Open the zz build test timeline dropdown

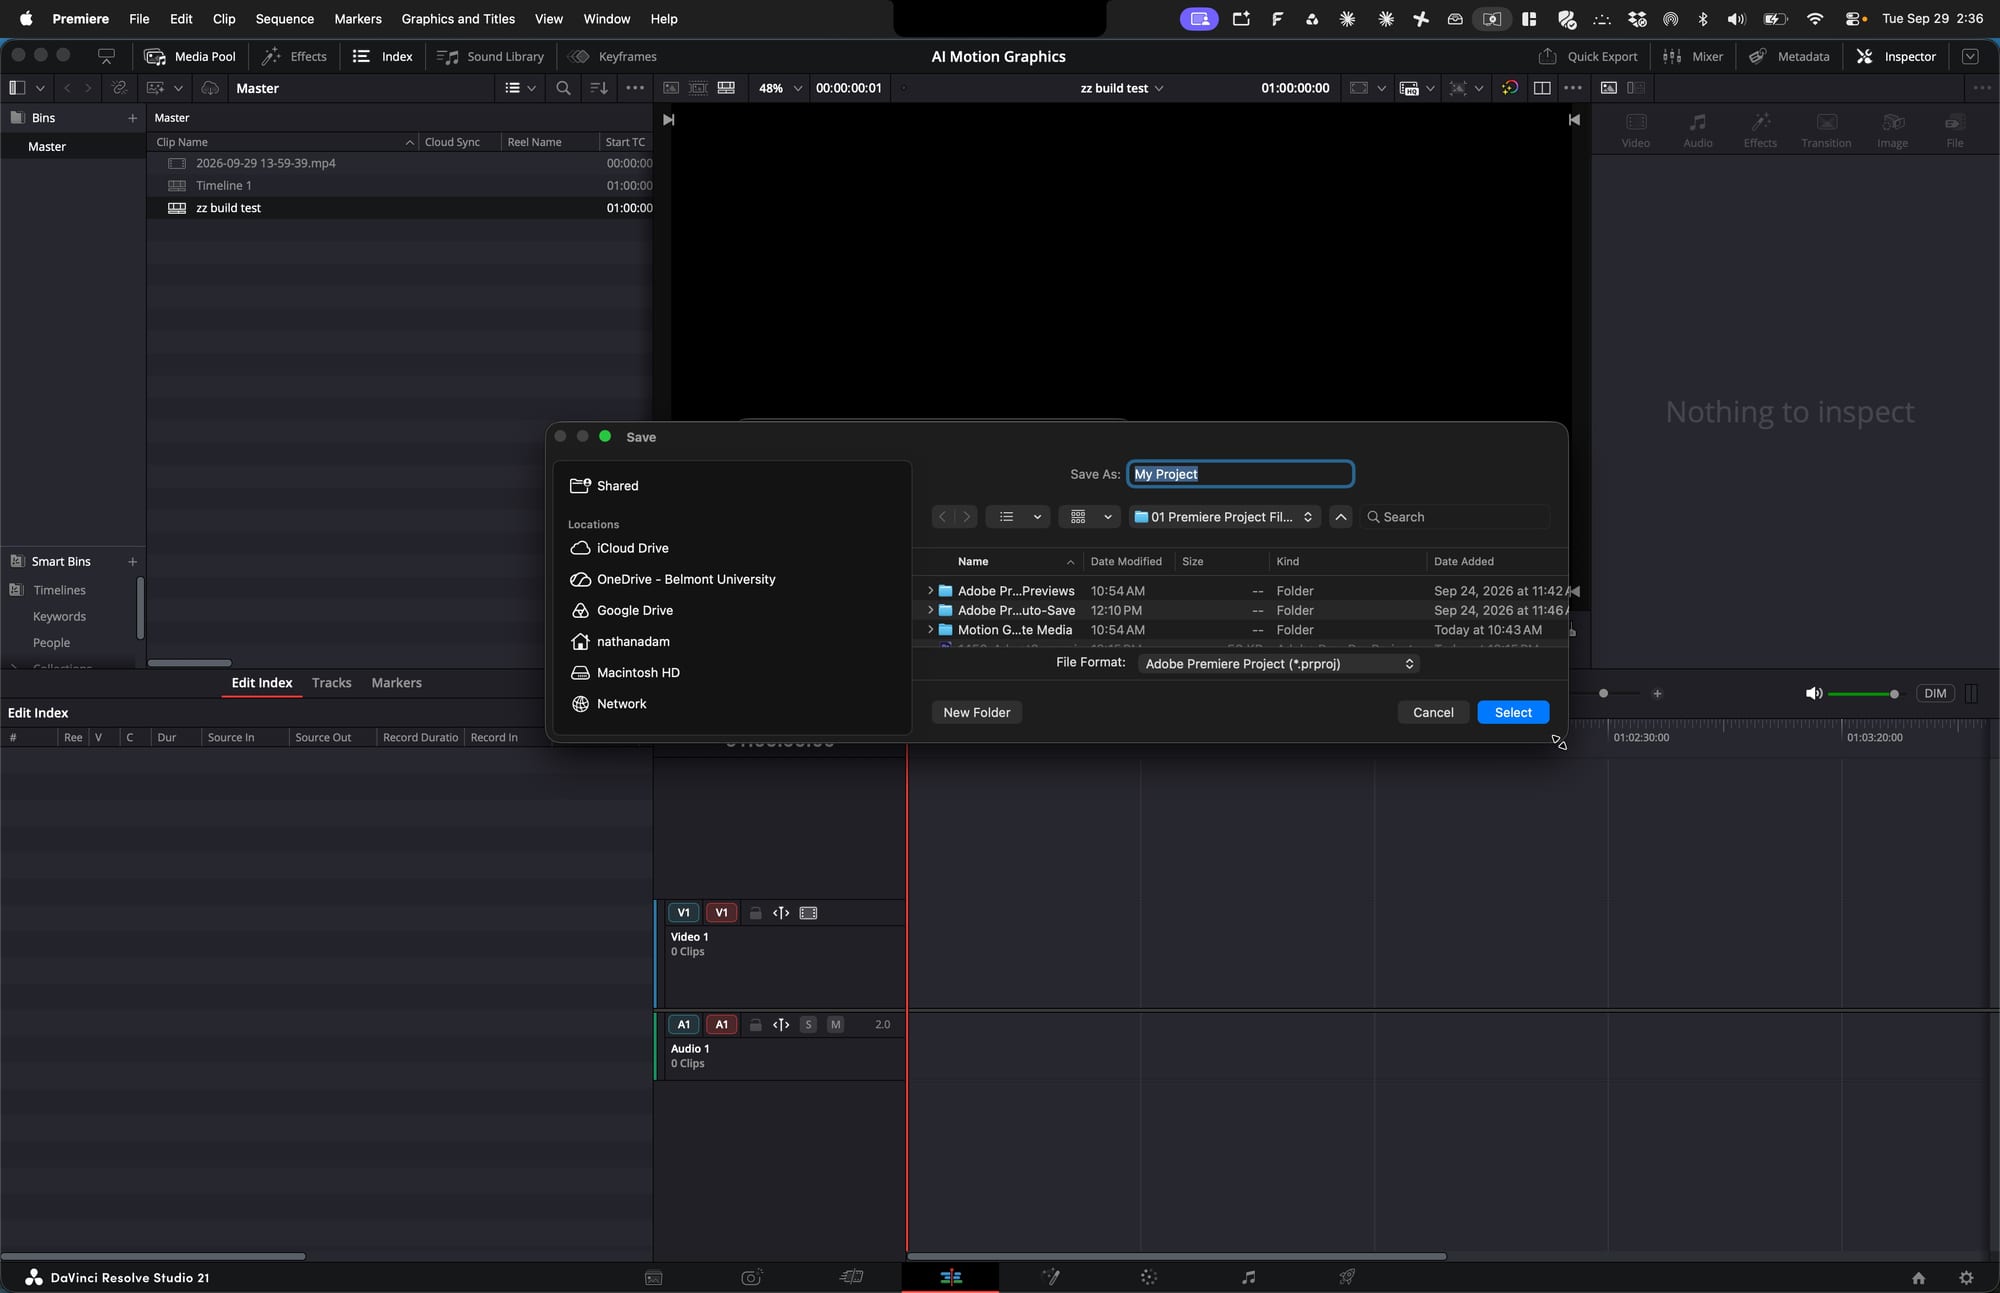click(1122, 88)
